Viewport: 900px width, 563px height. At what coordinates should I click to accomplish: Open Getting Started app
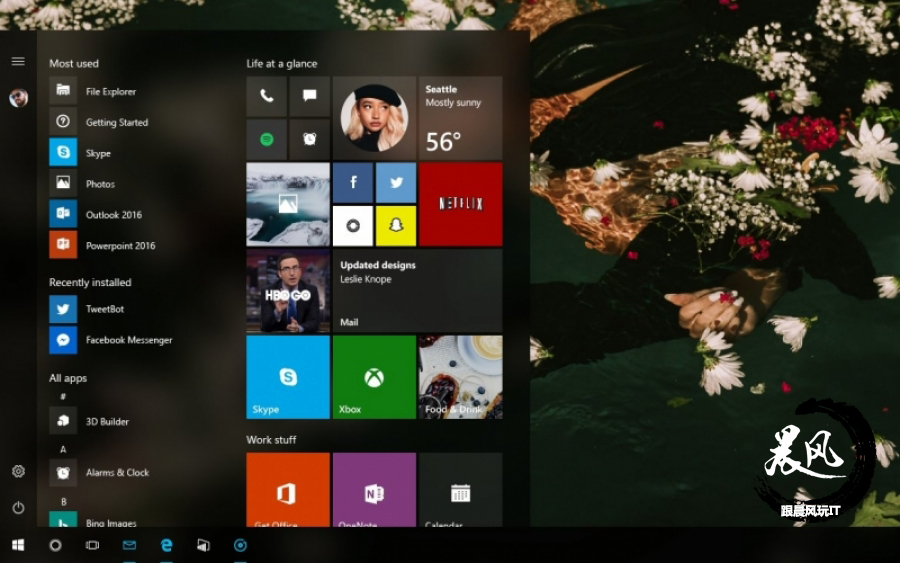pos(110,122)
